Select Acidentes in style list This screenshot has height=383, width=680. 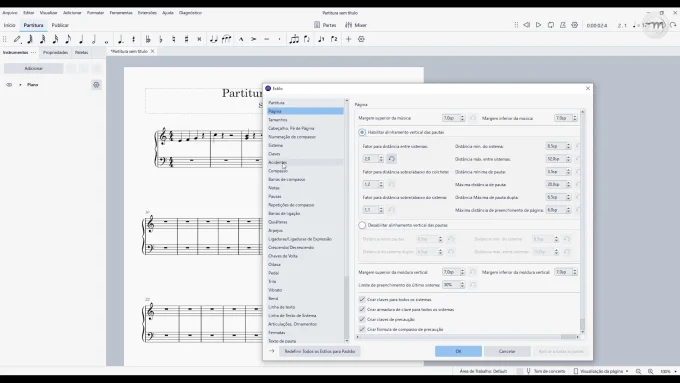pos(305,162)
